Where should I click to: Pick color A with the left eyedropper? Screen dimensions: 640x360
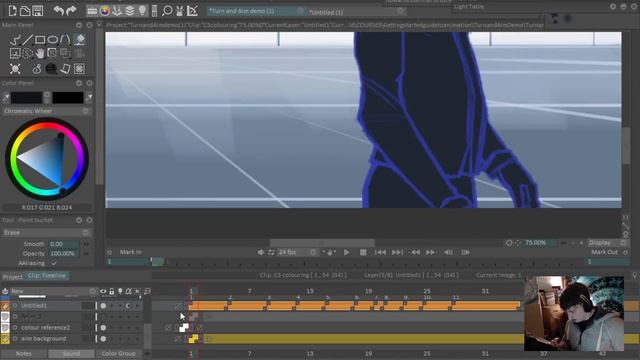coord(6,98)
